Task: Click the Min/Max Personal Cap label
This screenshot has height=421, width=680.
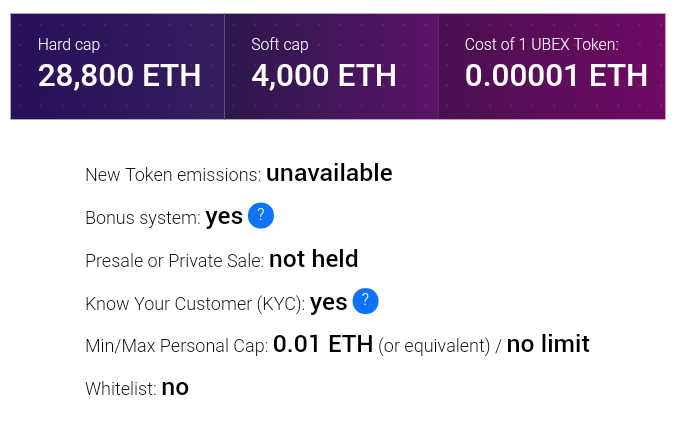Action: (177, 346)
